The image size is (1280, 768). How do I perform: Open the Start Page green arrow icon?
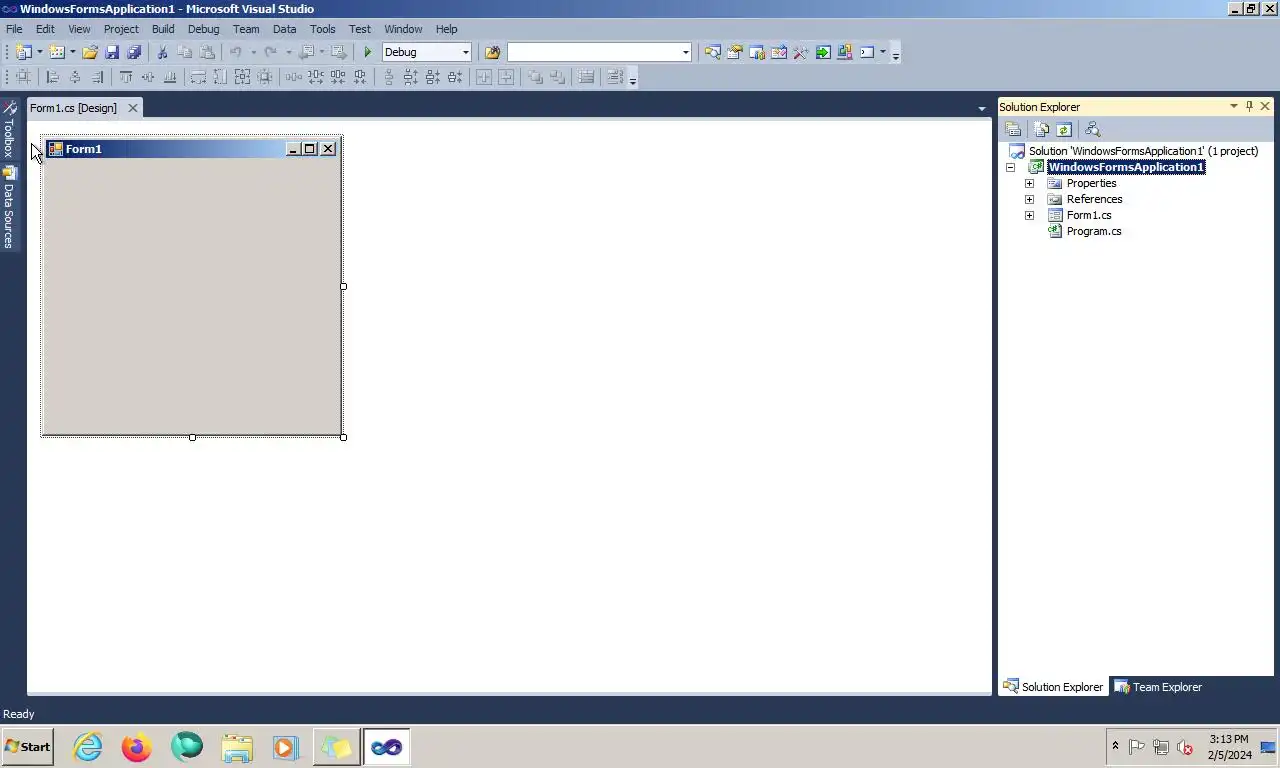(822, 52)
